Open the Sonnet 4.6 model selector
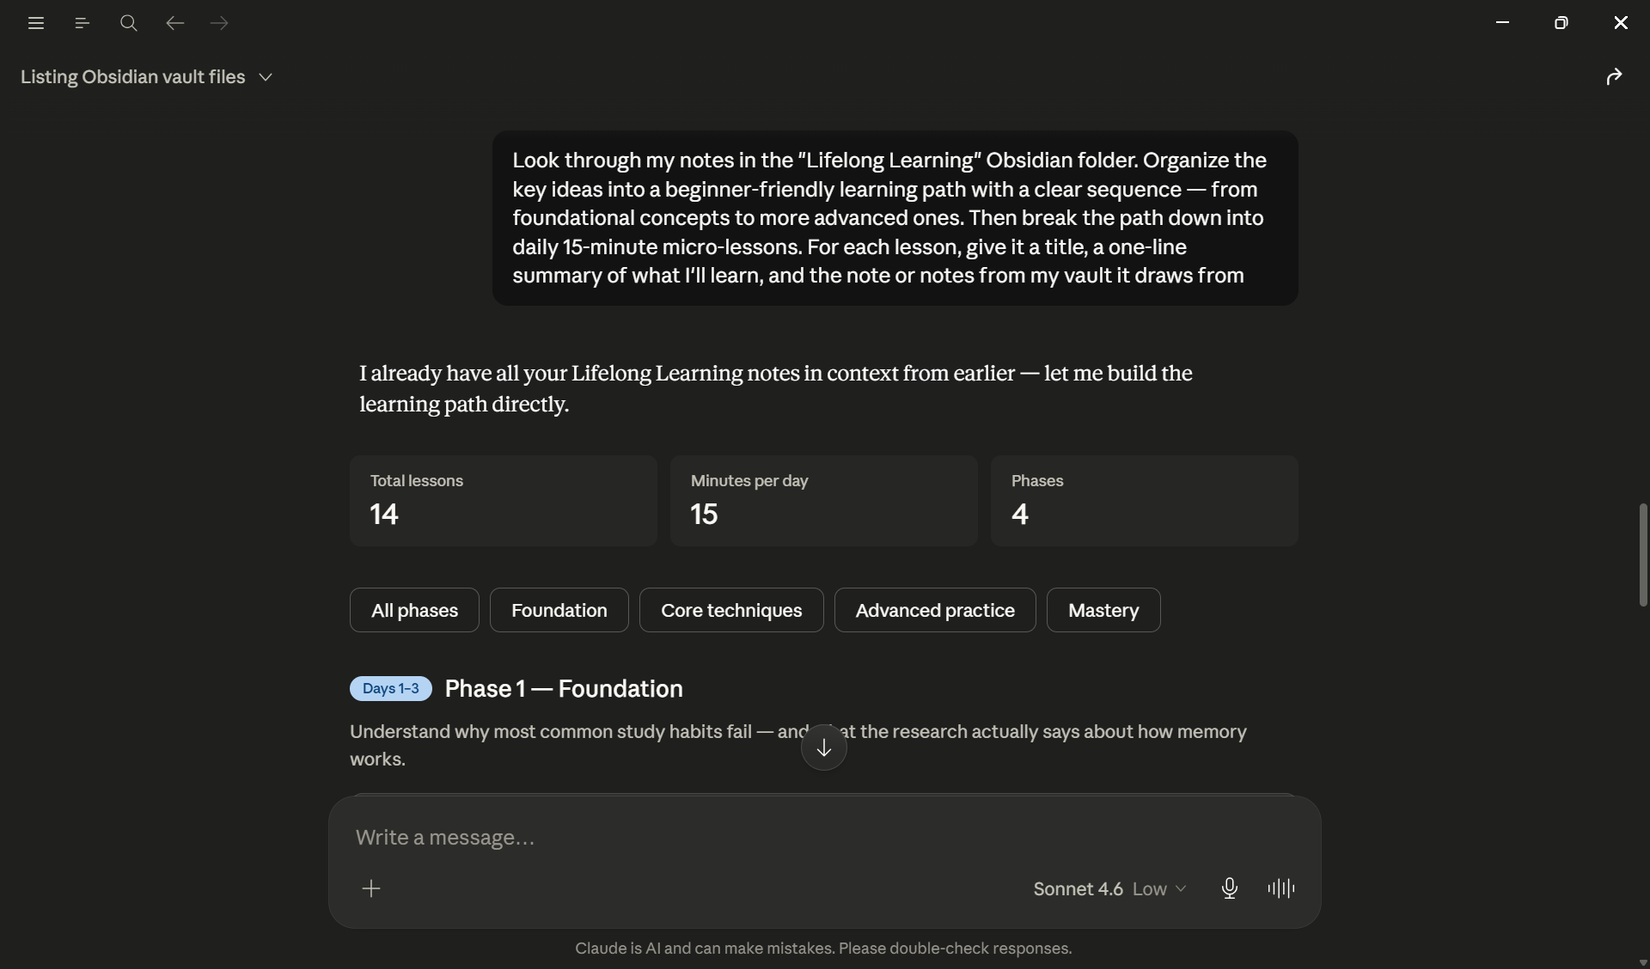Viewport: 1650px width, 969px height. click(1078, 889)
